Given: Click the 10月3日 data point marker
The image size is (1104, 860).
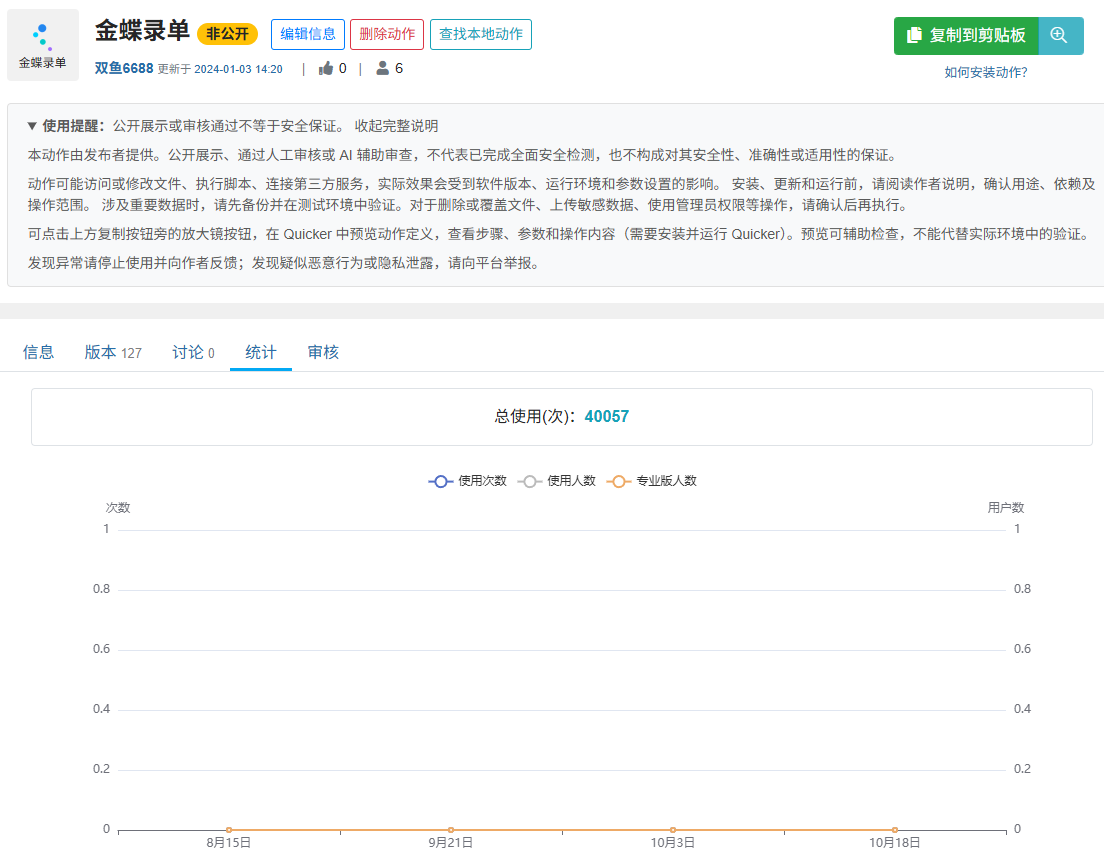Looking at the screenshot, I should tap(672, 830).
